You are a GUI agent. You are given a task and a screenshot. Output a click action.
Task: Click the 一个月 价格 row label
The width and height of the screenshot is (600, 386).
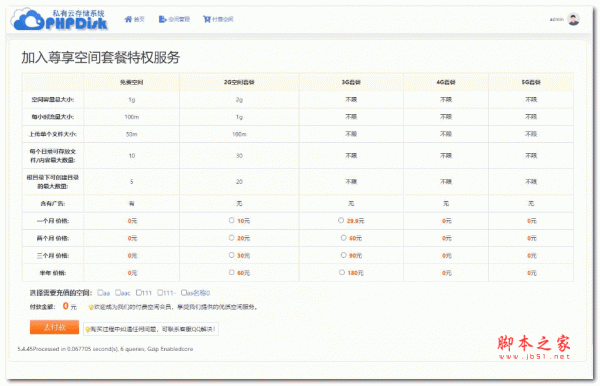(x=53, y=221)
